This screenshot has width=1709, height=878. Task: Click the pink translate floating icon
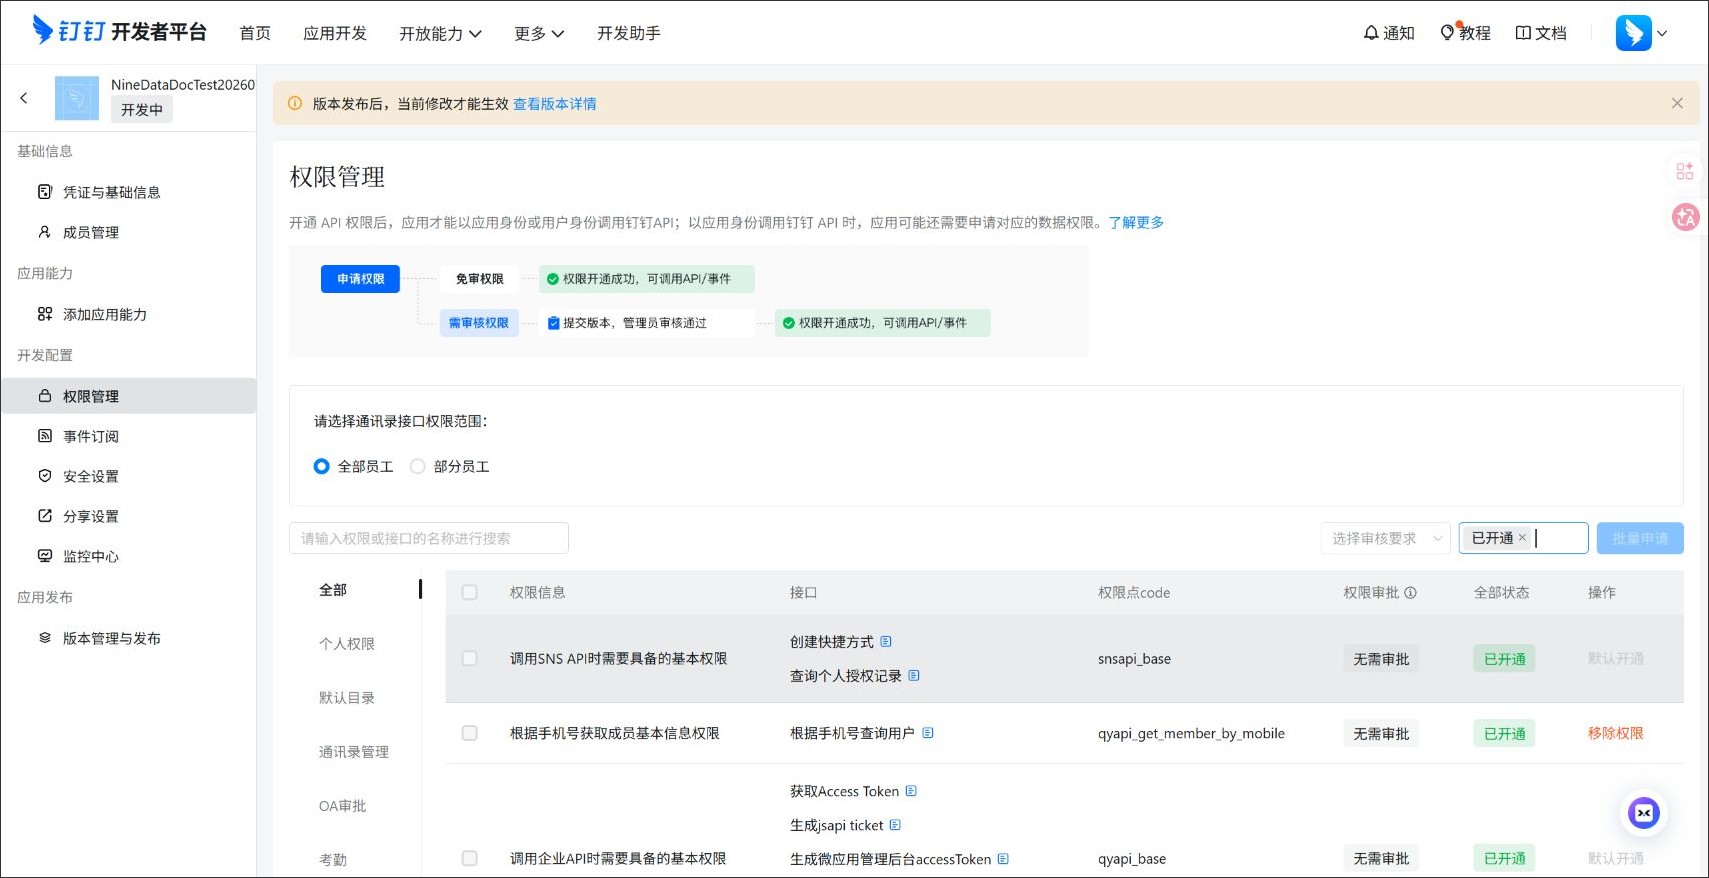click(1686, 216)
